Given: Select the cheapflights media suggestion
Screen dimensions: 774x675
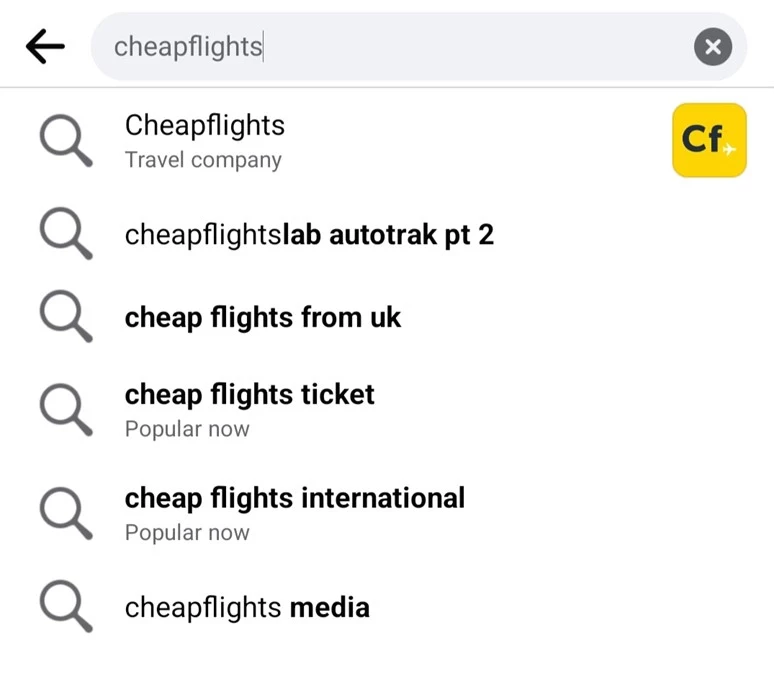Looking at the screenshot, I should coord(247,607).
